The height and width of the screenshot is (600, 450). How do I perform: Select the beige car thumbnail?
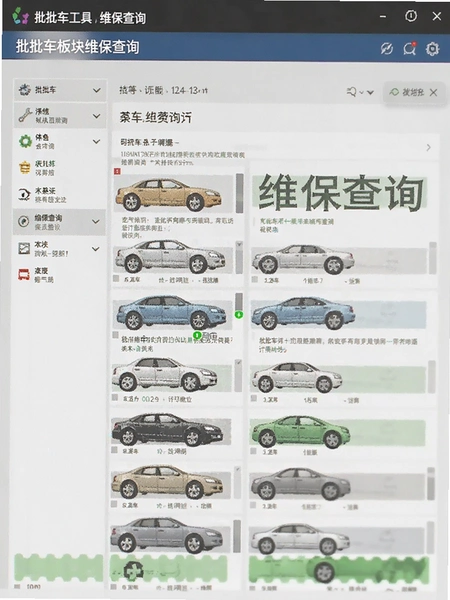point(167,482)
